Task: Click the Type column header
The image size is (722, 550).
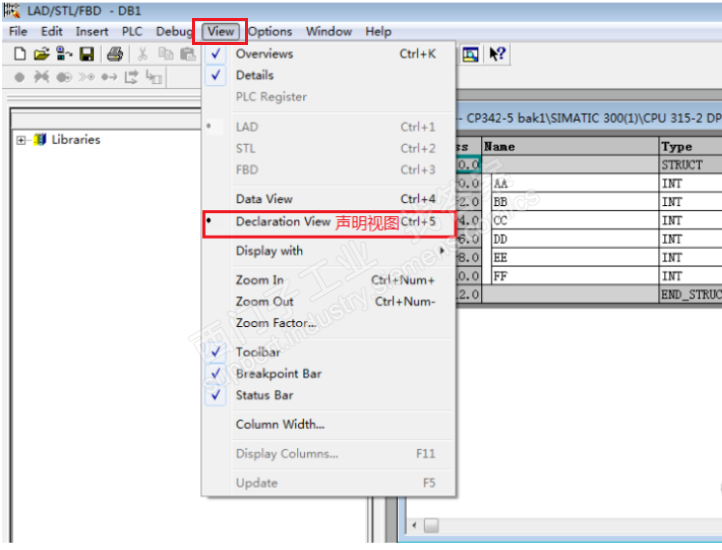Action: point(690,146)
